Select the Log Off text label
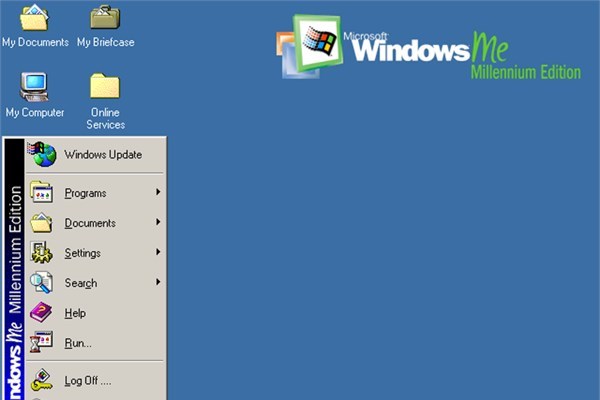This screenshot has height=400, width=600. click(87, 381)
